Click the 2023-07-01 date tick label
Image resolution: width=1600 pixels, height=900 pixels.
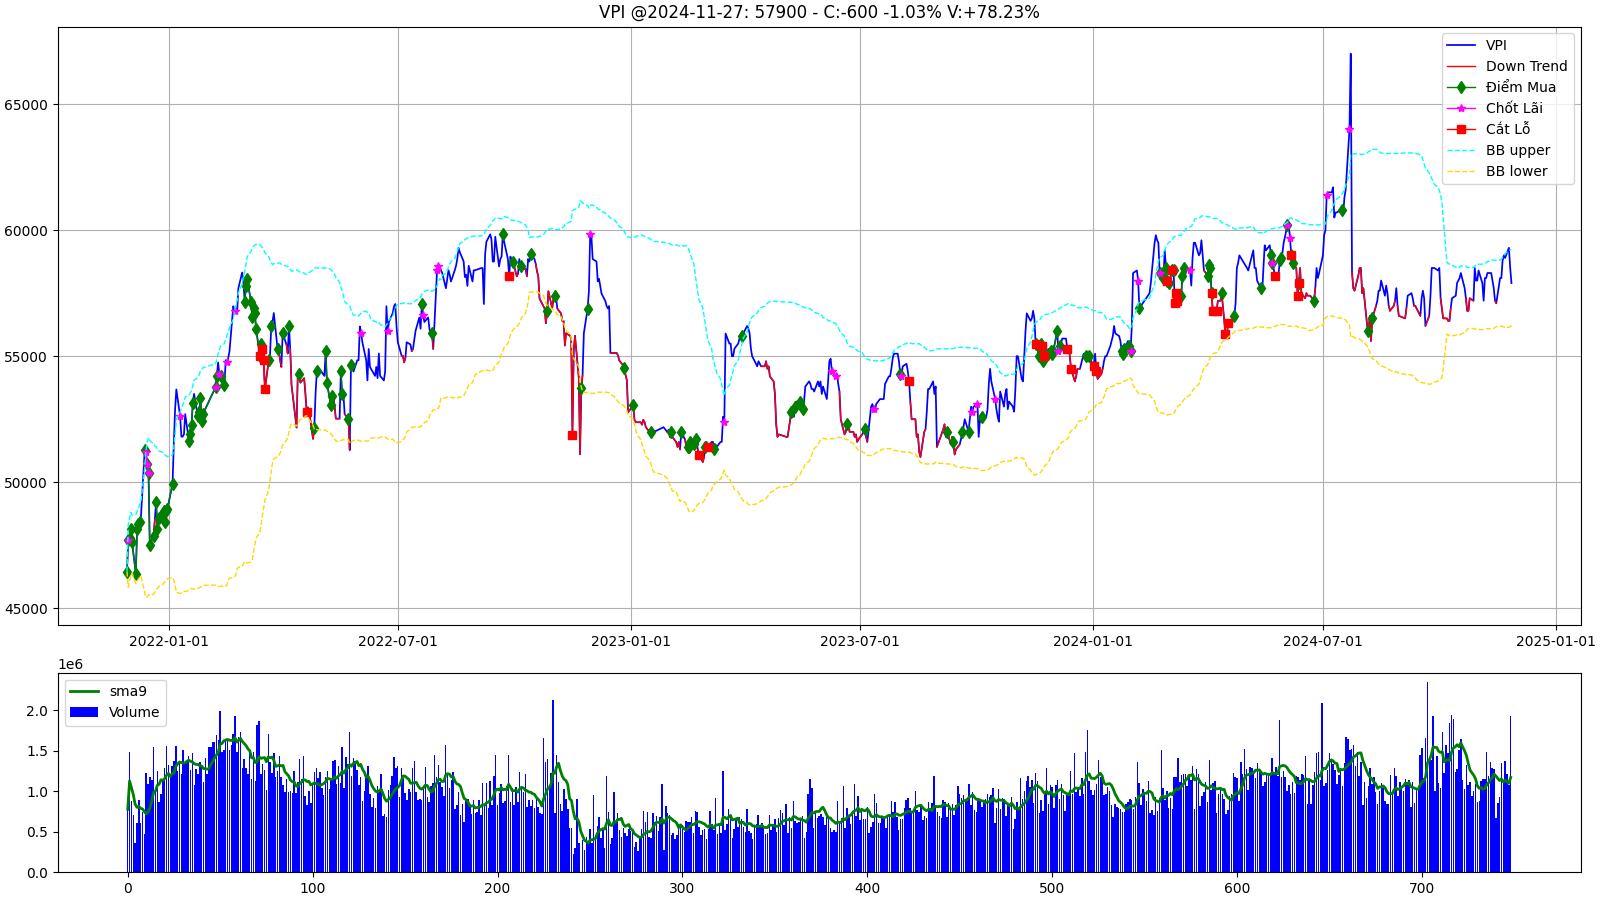pos(860,641)
